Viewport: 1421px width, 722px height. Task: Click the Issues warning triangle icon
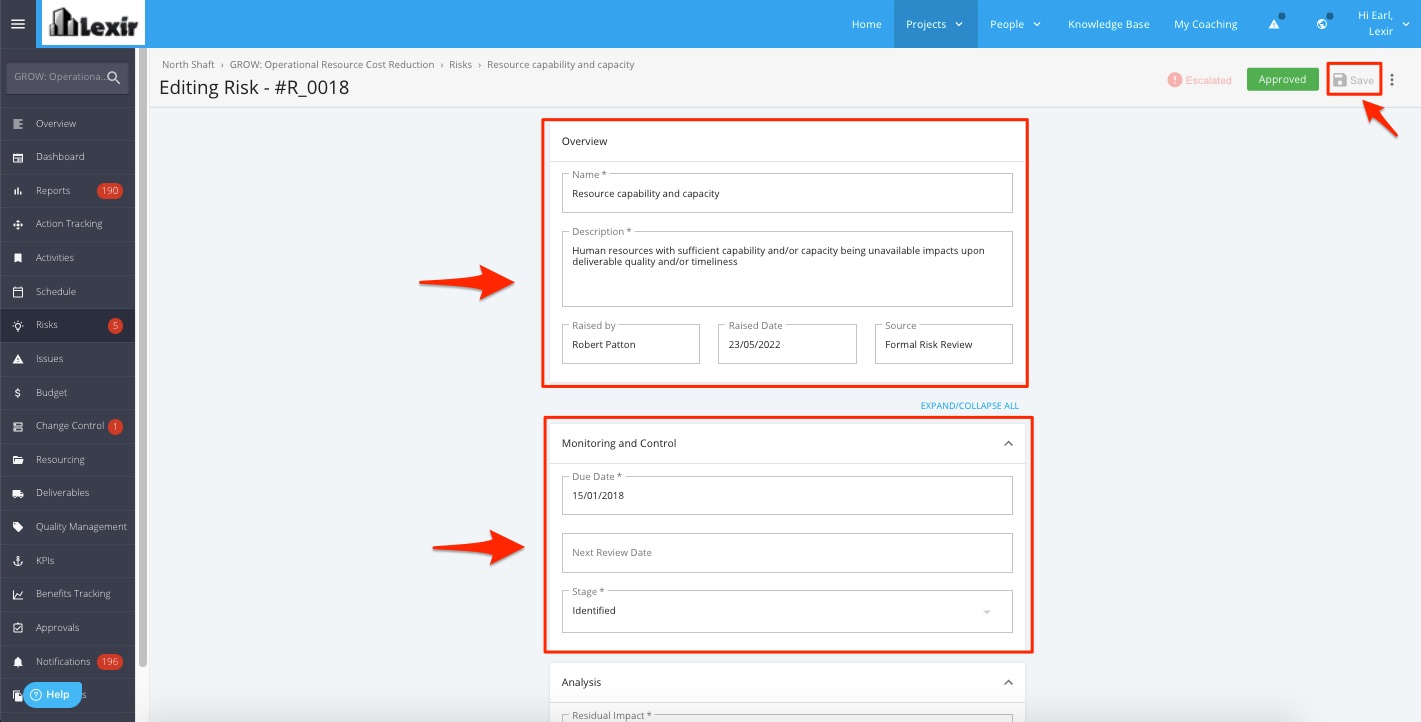(x=18, y=359)
